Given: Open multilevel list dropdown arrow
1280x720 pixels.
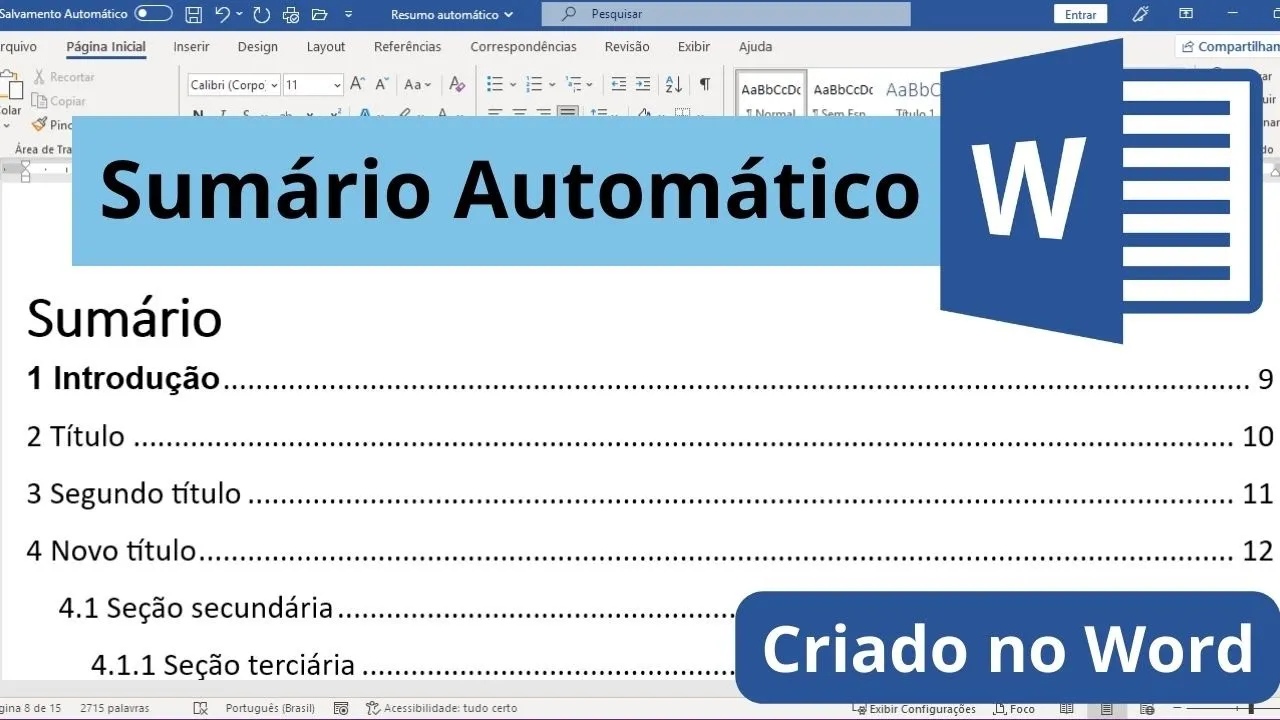Looking at the screenshot, I should (590, 85).
